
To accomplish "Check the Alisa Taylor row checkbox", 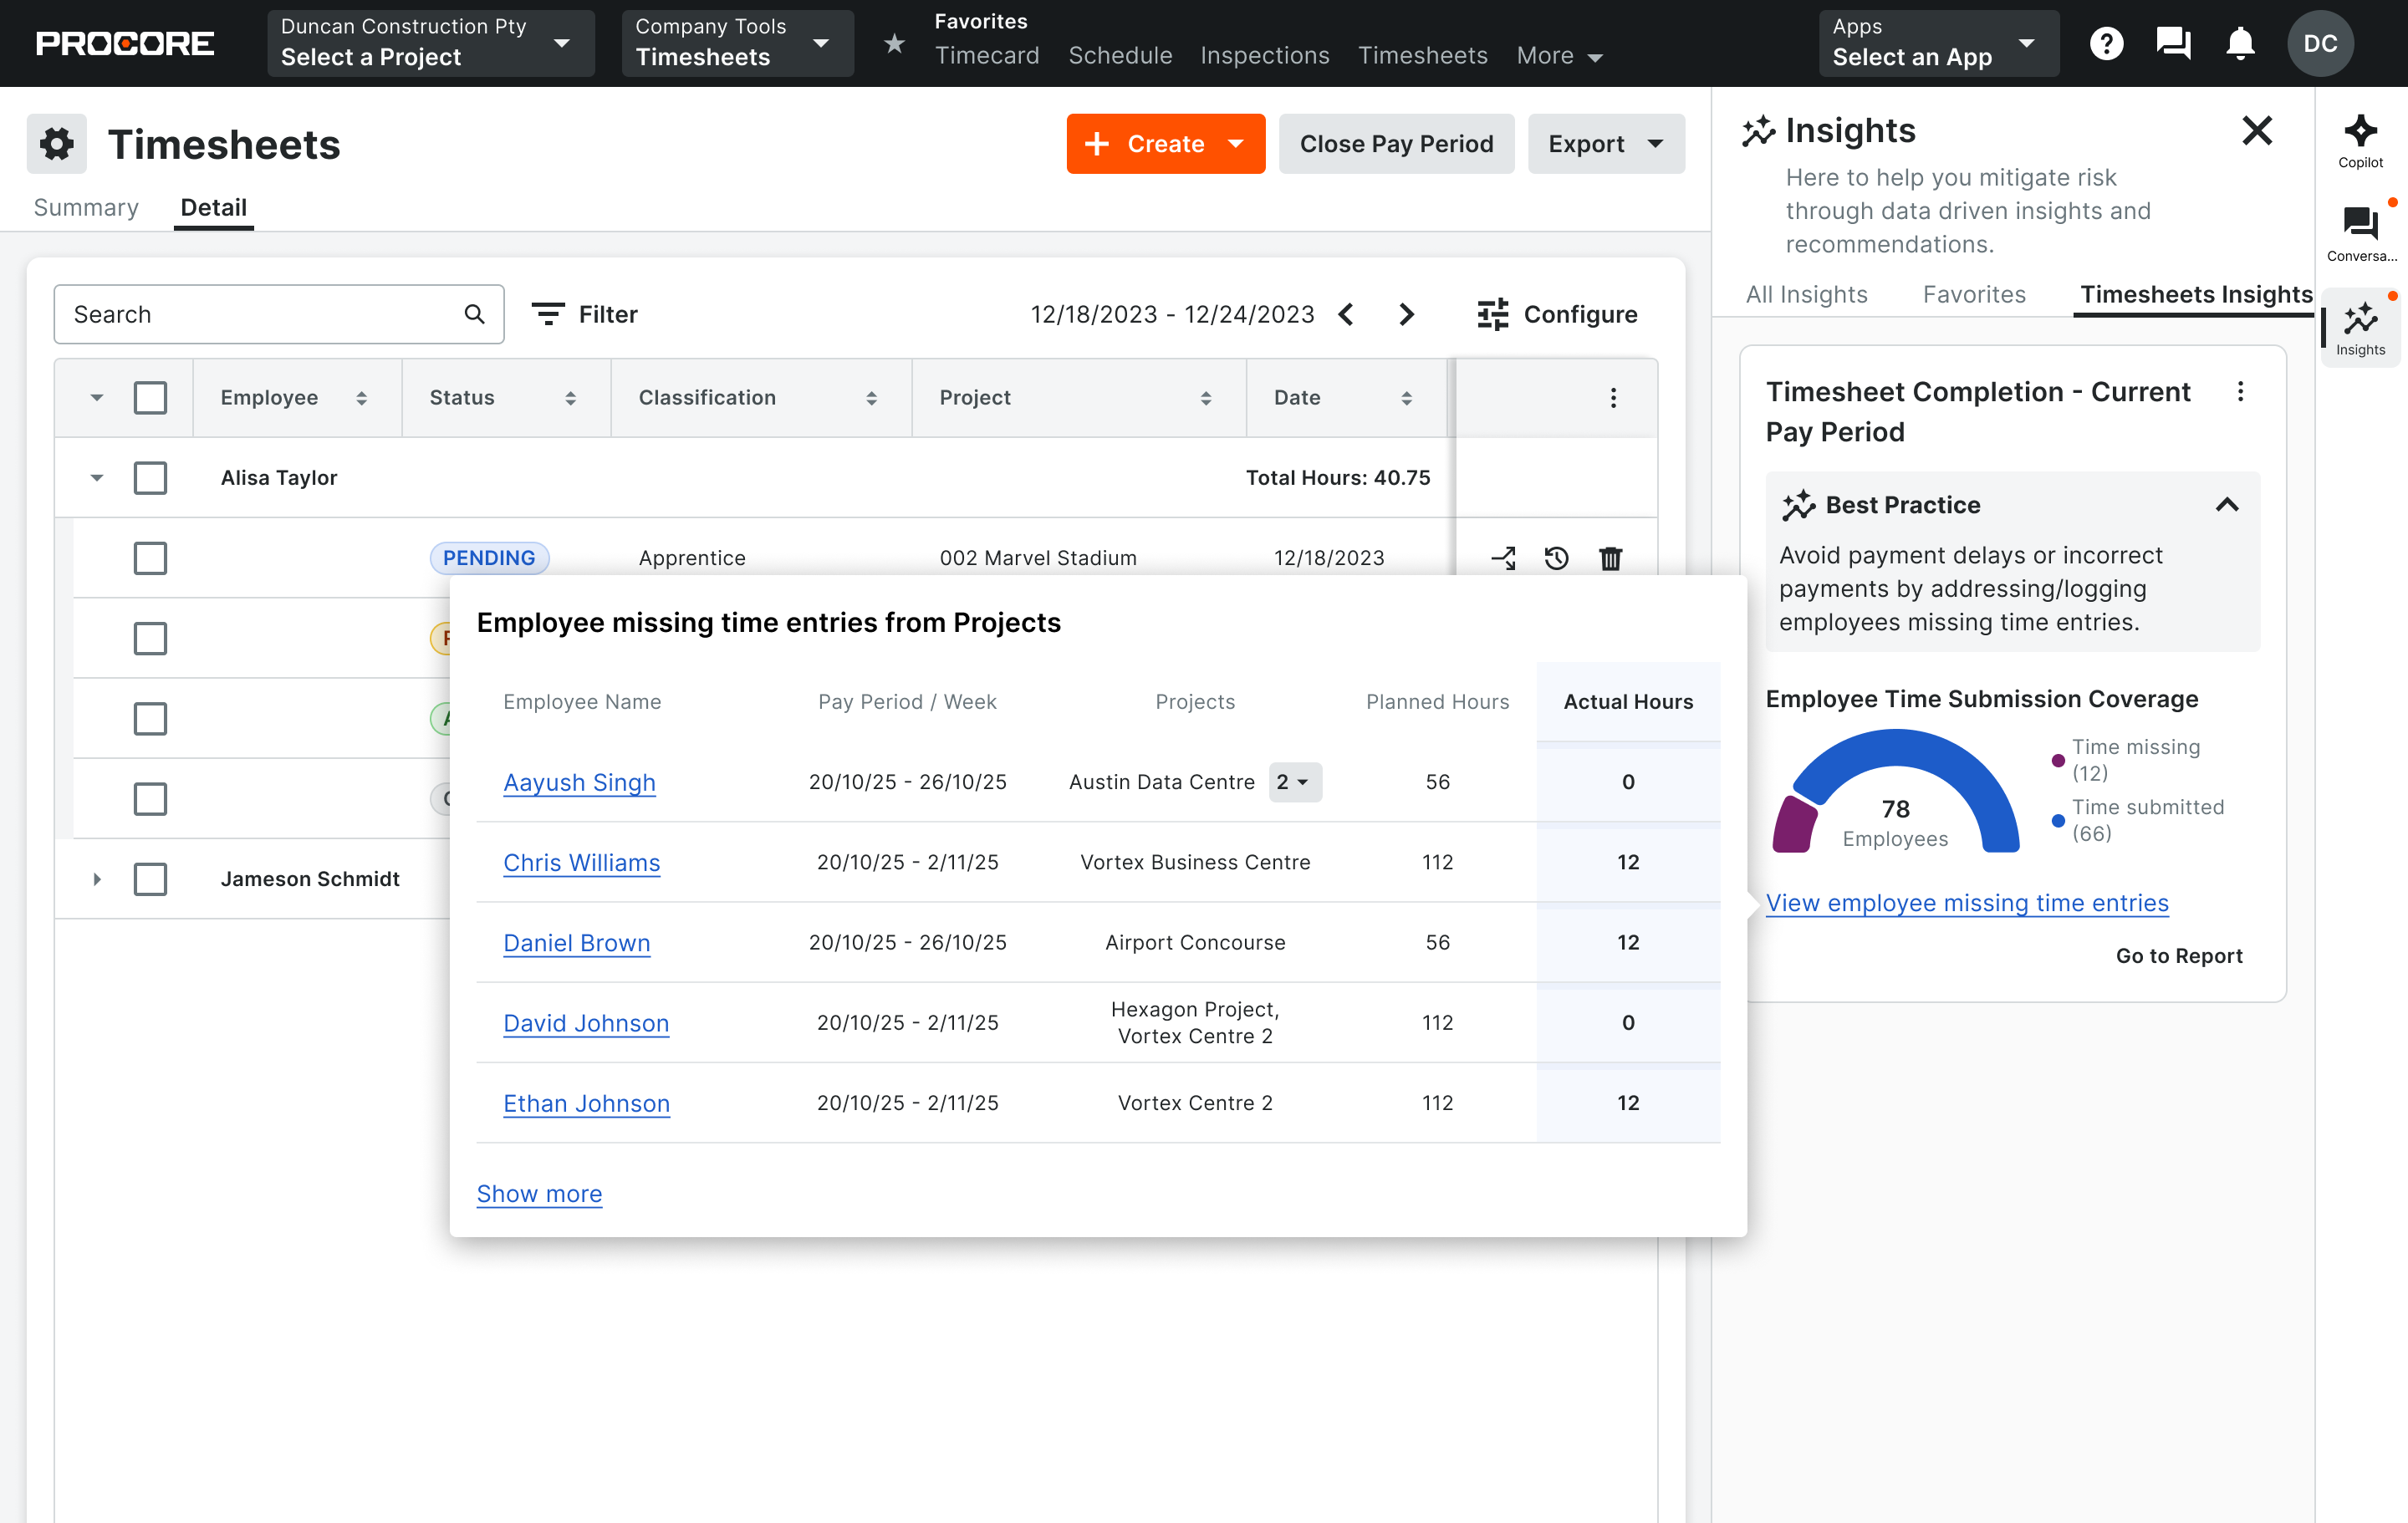I will click(150, 478).
